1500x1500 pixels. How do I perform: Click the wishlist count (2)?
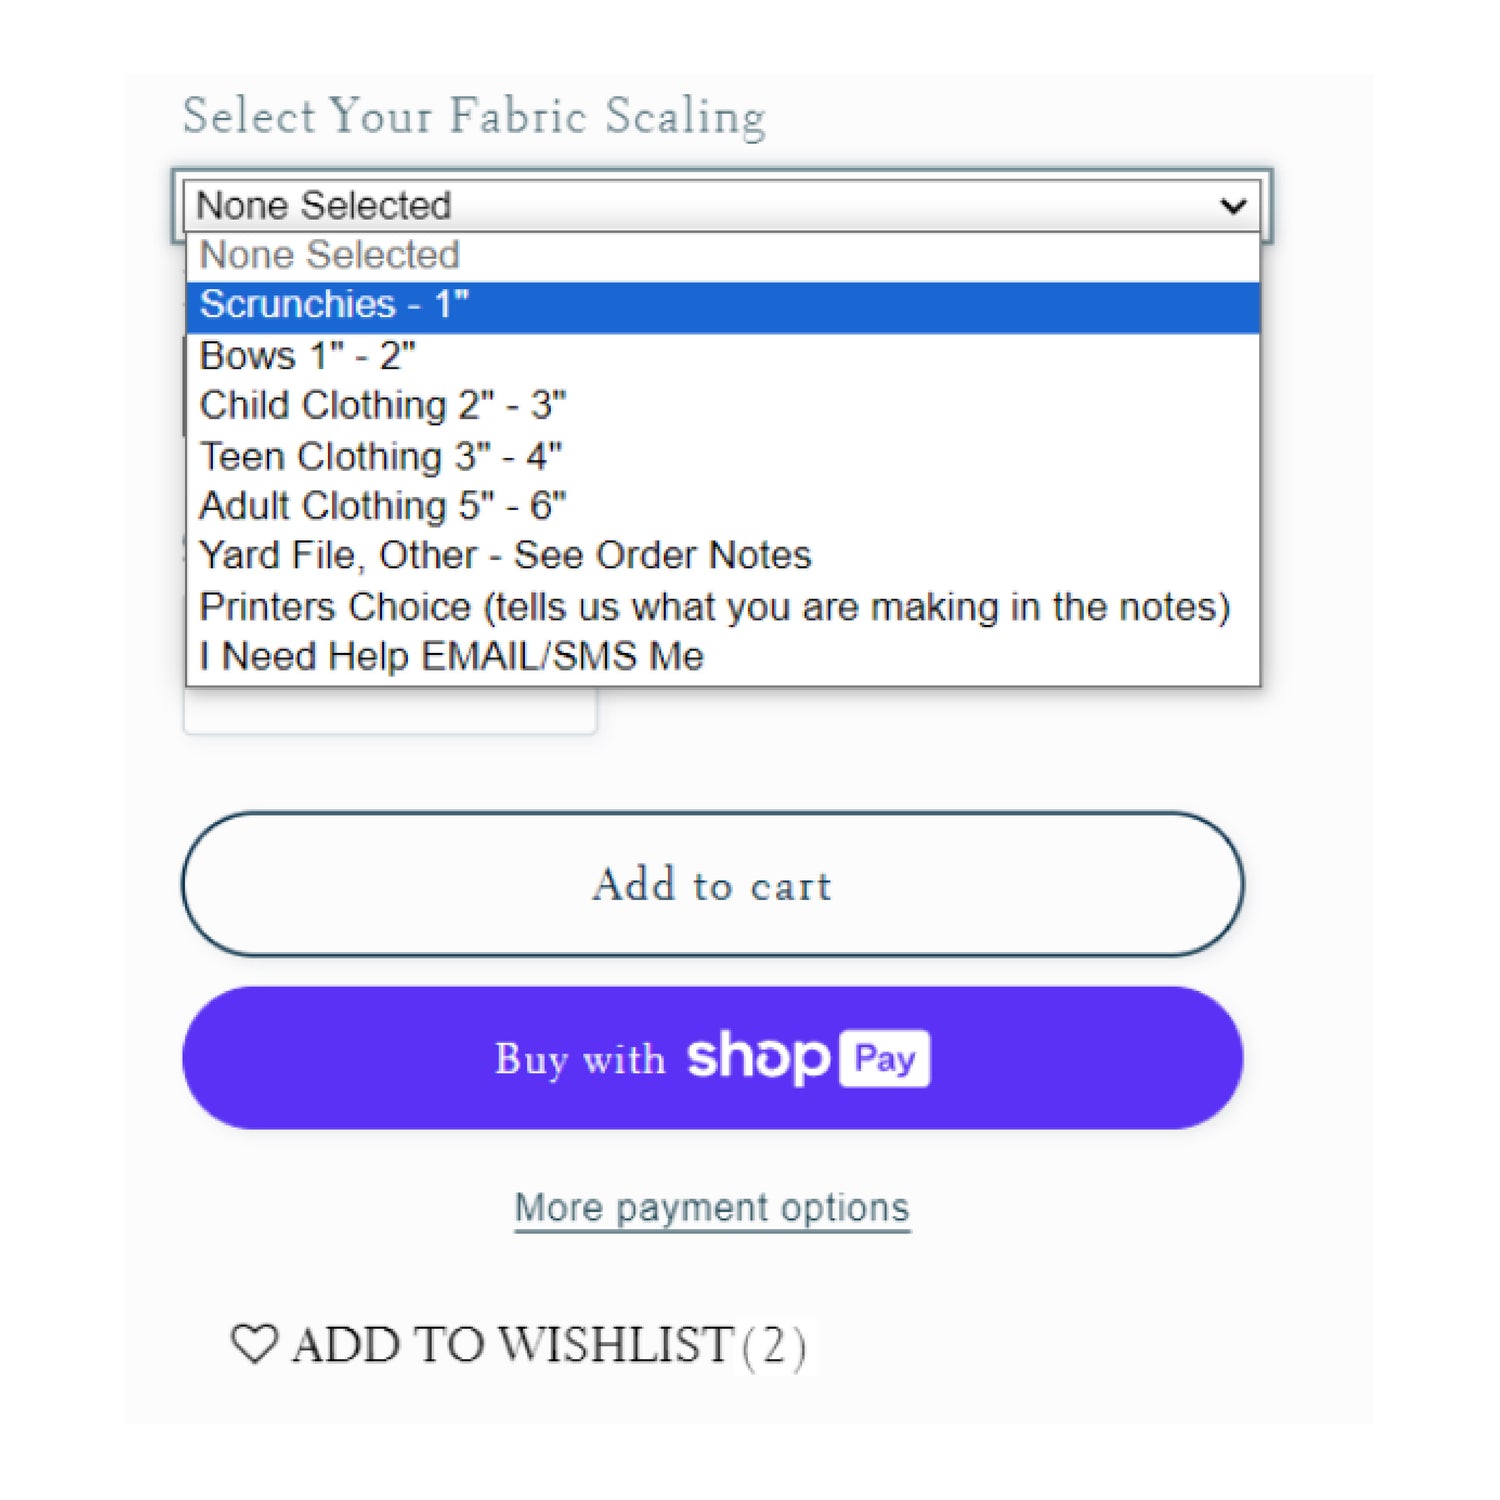click(x=774, y=1346)
